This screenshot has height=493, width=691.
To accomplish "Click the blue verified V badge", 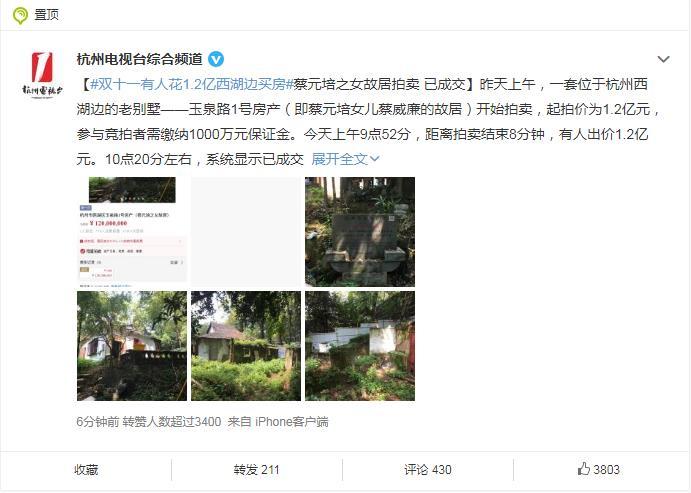I will (216, 59).
